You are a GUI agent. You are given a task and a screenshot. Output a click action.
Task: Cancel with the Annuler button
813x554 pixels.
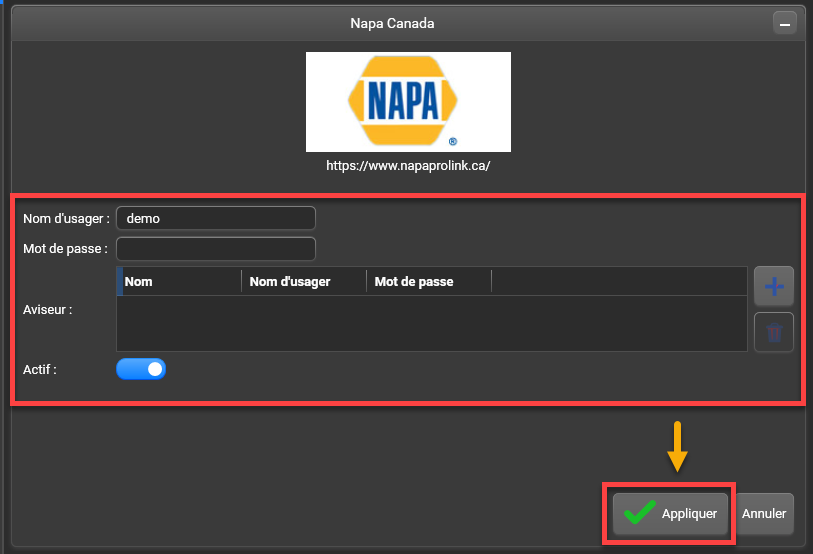point(764,514)
